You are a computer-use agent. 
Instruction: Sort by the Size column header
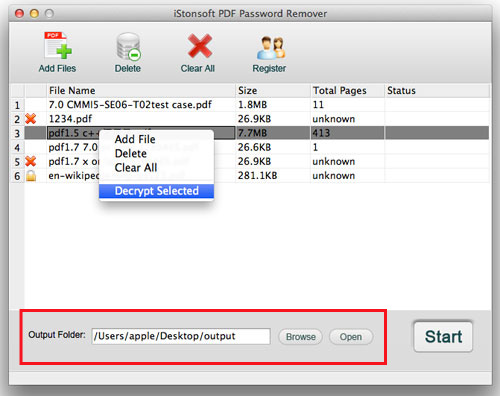tap(273, 90)
